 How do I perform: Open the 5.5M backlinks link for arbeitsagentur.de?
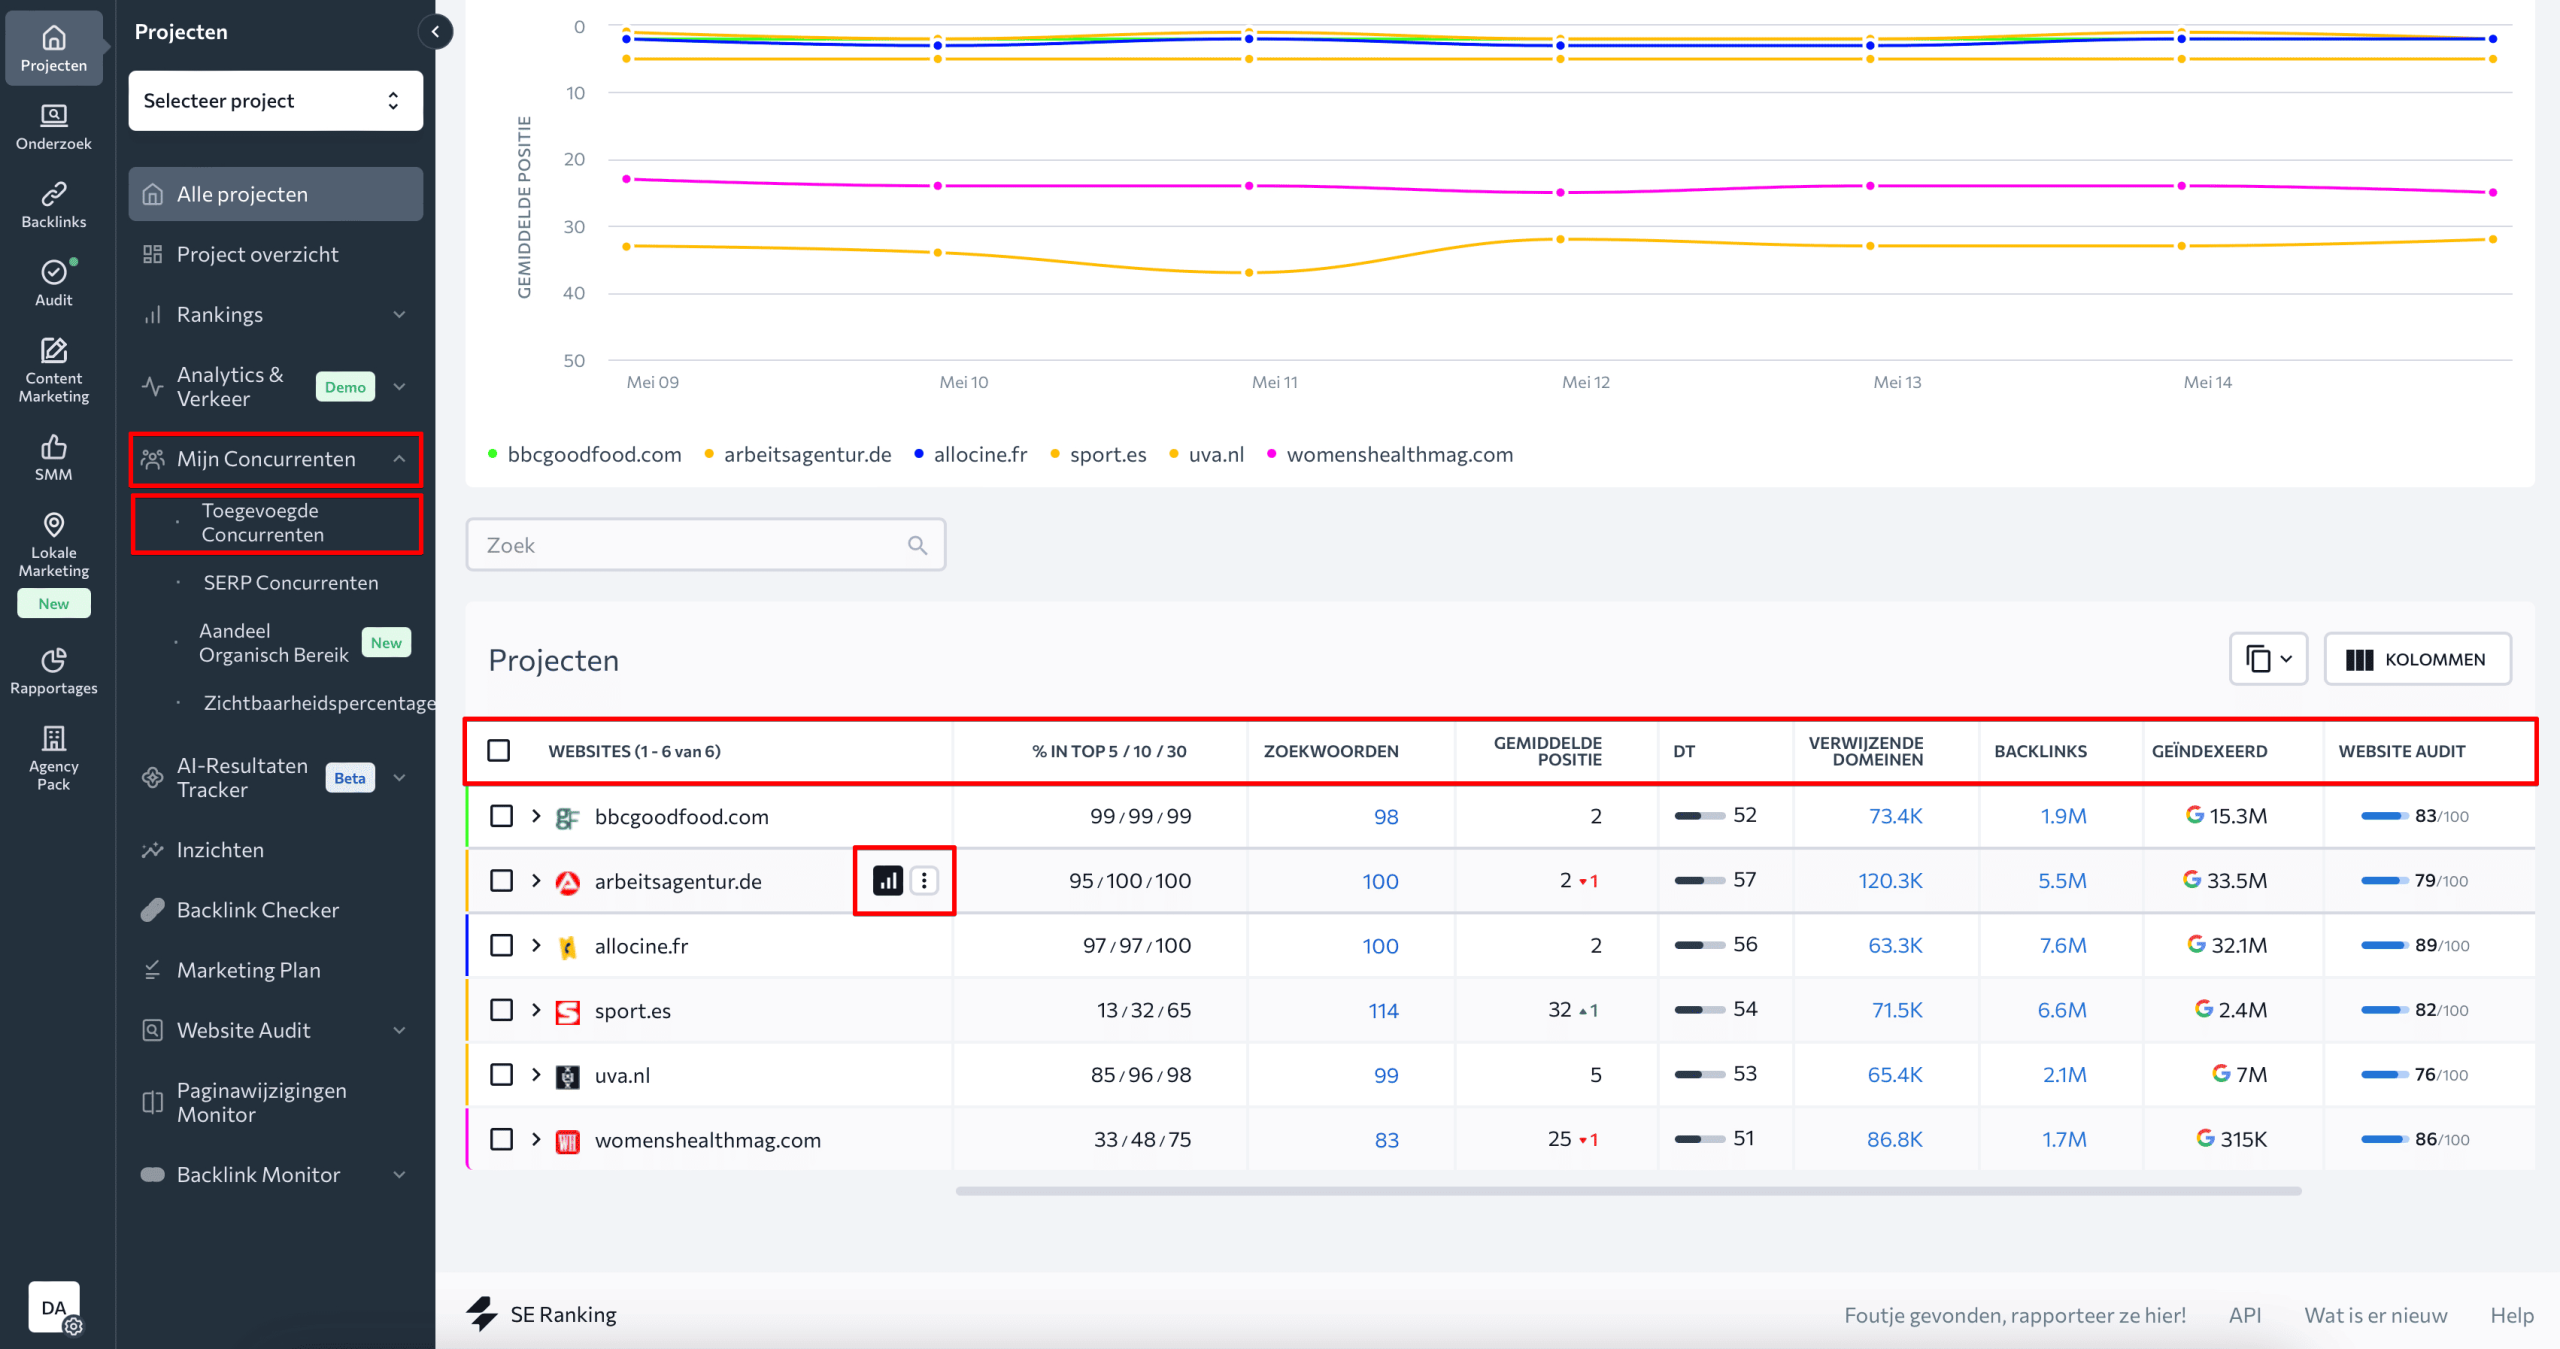point(2062,880)
